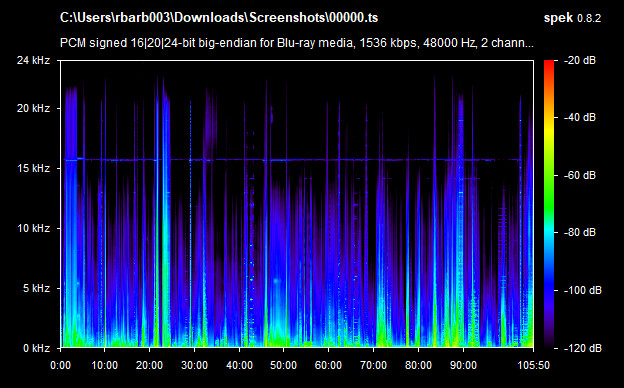The height and width of the screenshot is (388, 624).
Task: Click the 0:00 time axis label
Action: [60, 365]
